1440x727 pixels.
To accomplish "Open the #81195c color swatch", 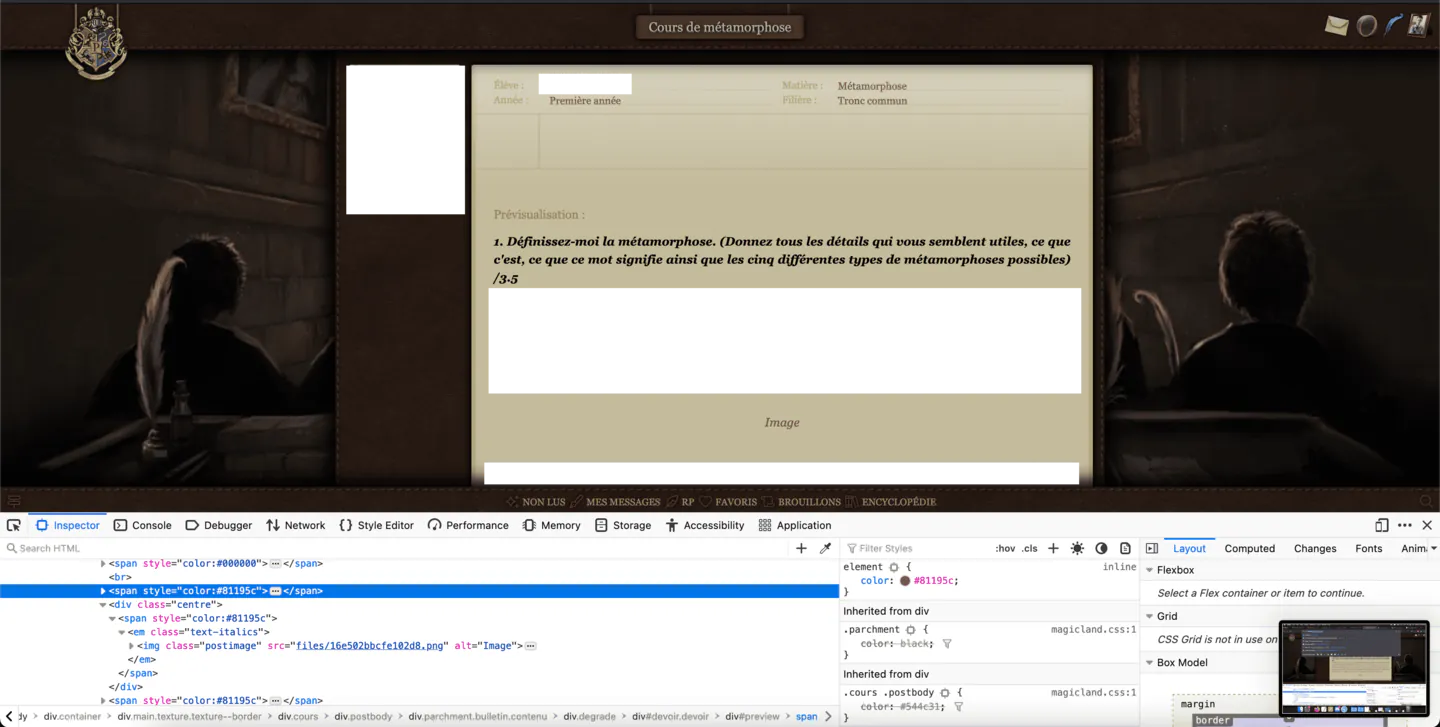I will (905, 581).
